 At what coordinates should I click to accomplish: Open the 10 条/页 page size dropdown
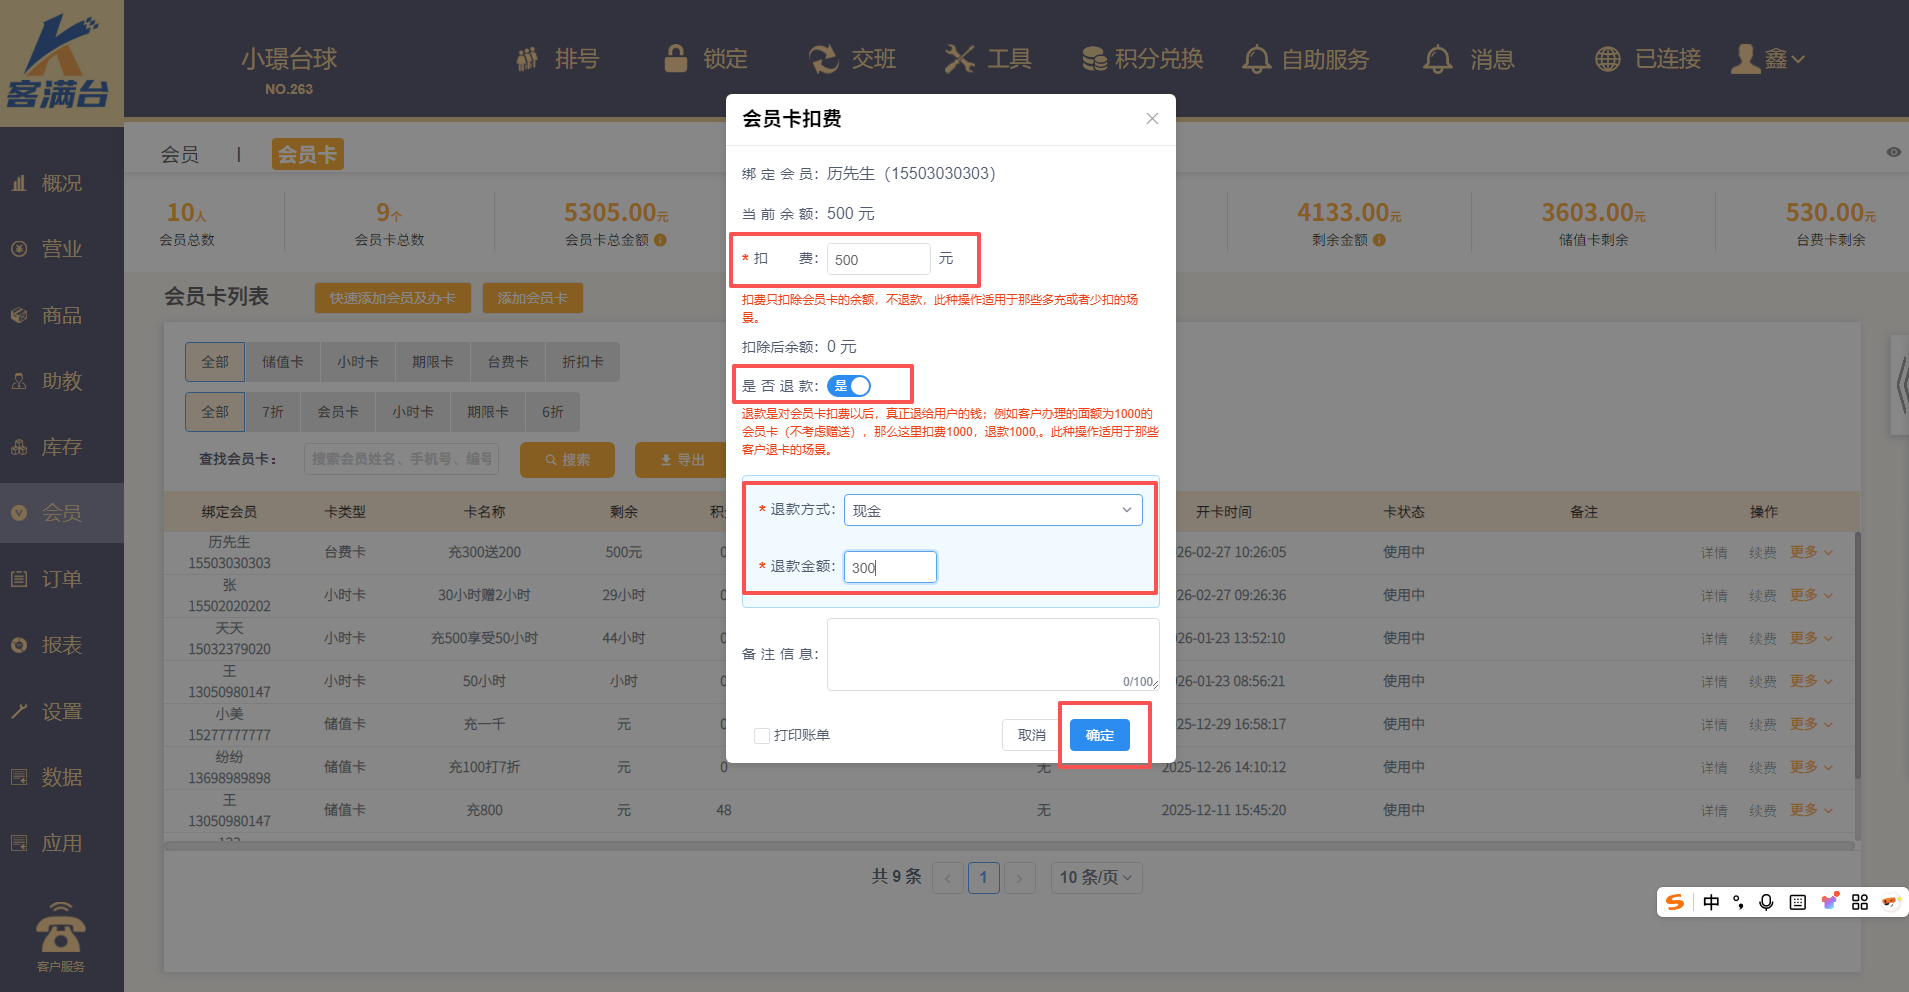pyautogui.click(x=1096, y=878)
